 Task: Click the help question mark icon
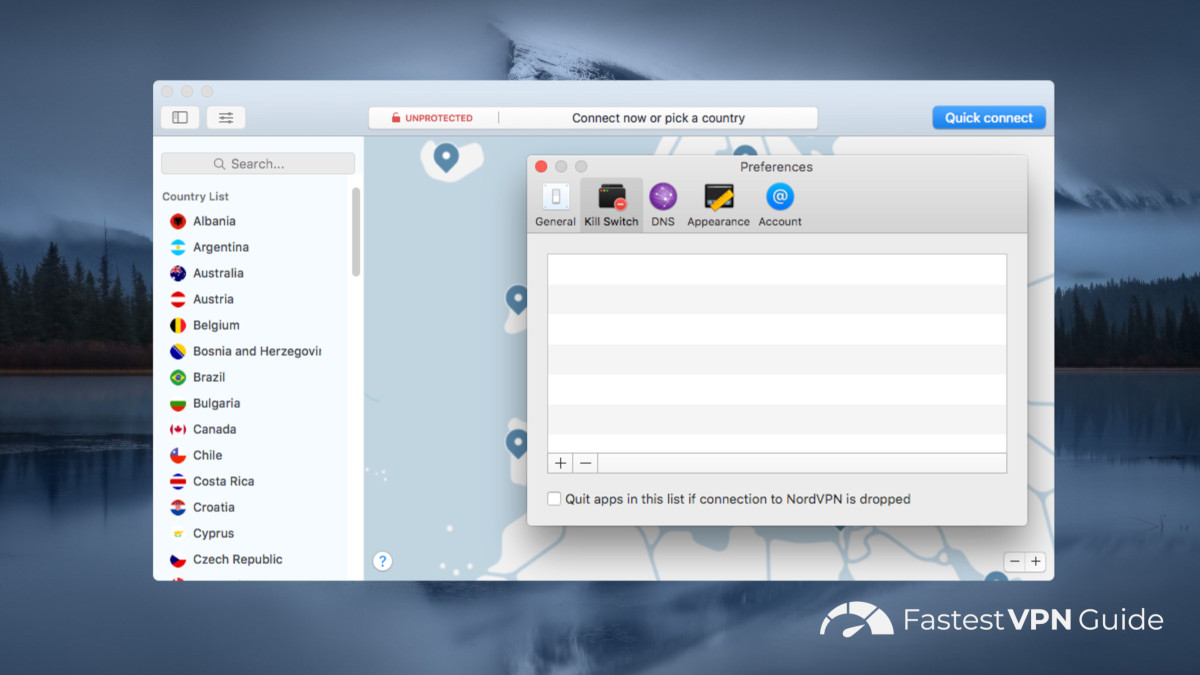pos(382,561)
